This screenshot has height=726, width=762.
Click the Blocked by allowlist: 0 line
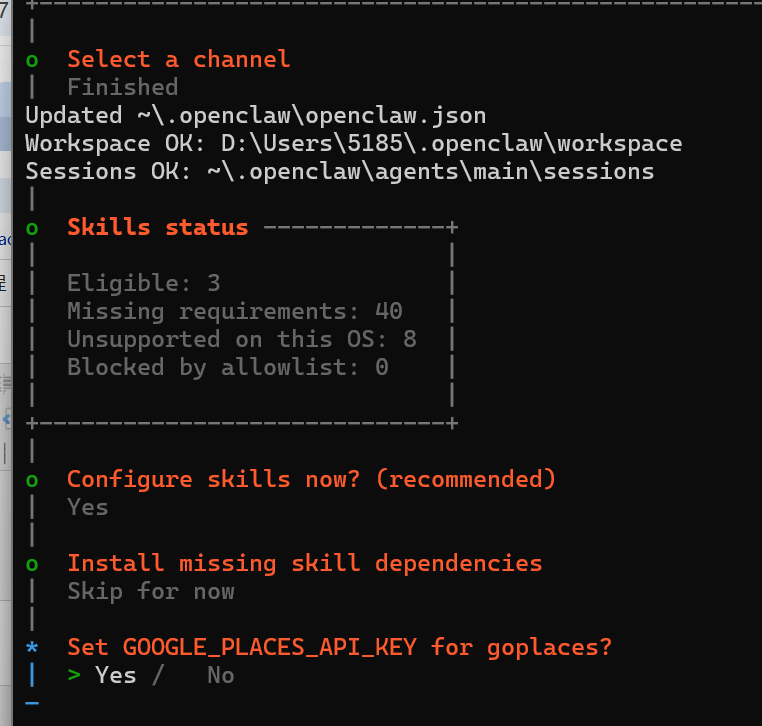228,368
